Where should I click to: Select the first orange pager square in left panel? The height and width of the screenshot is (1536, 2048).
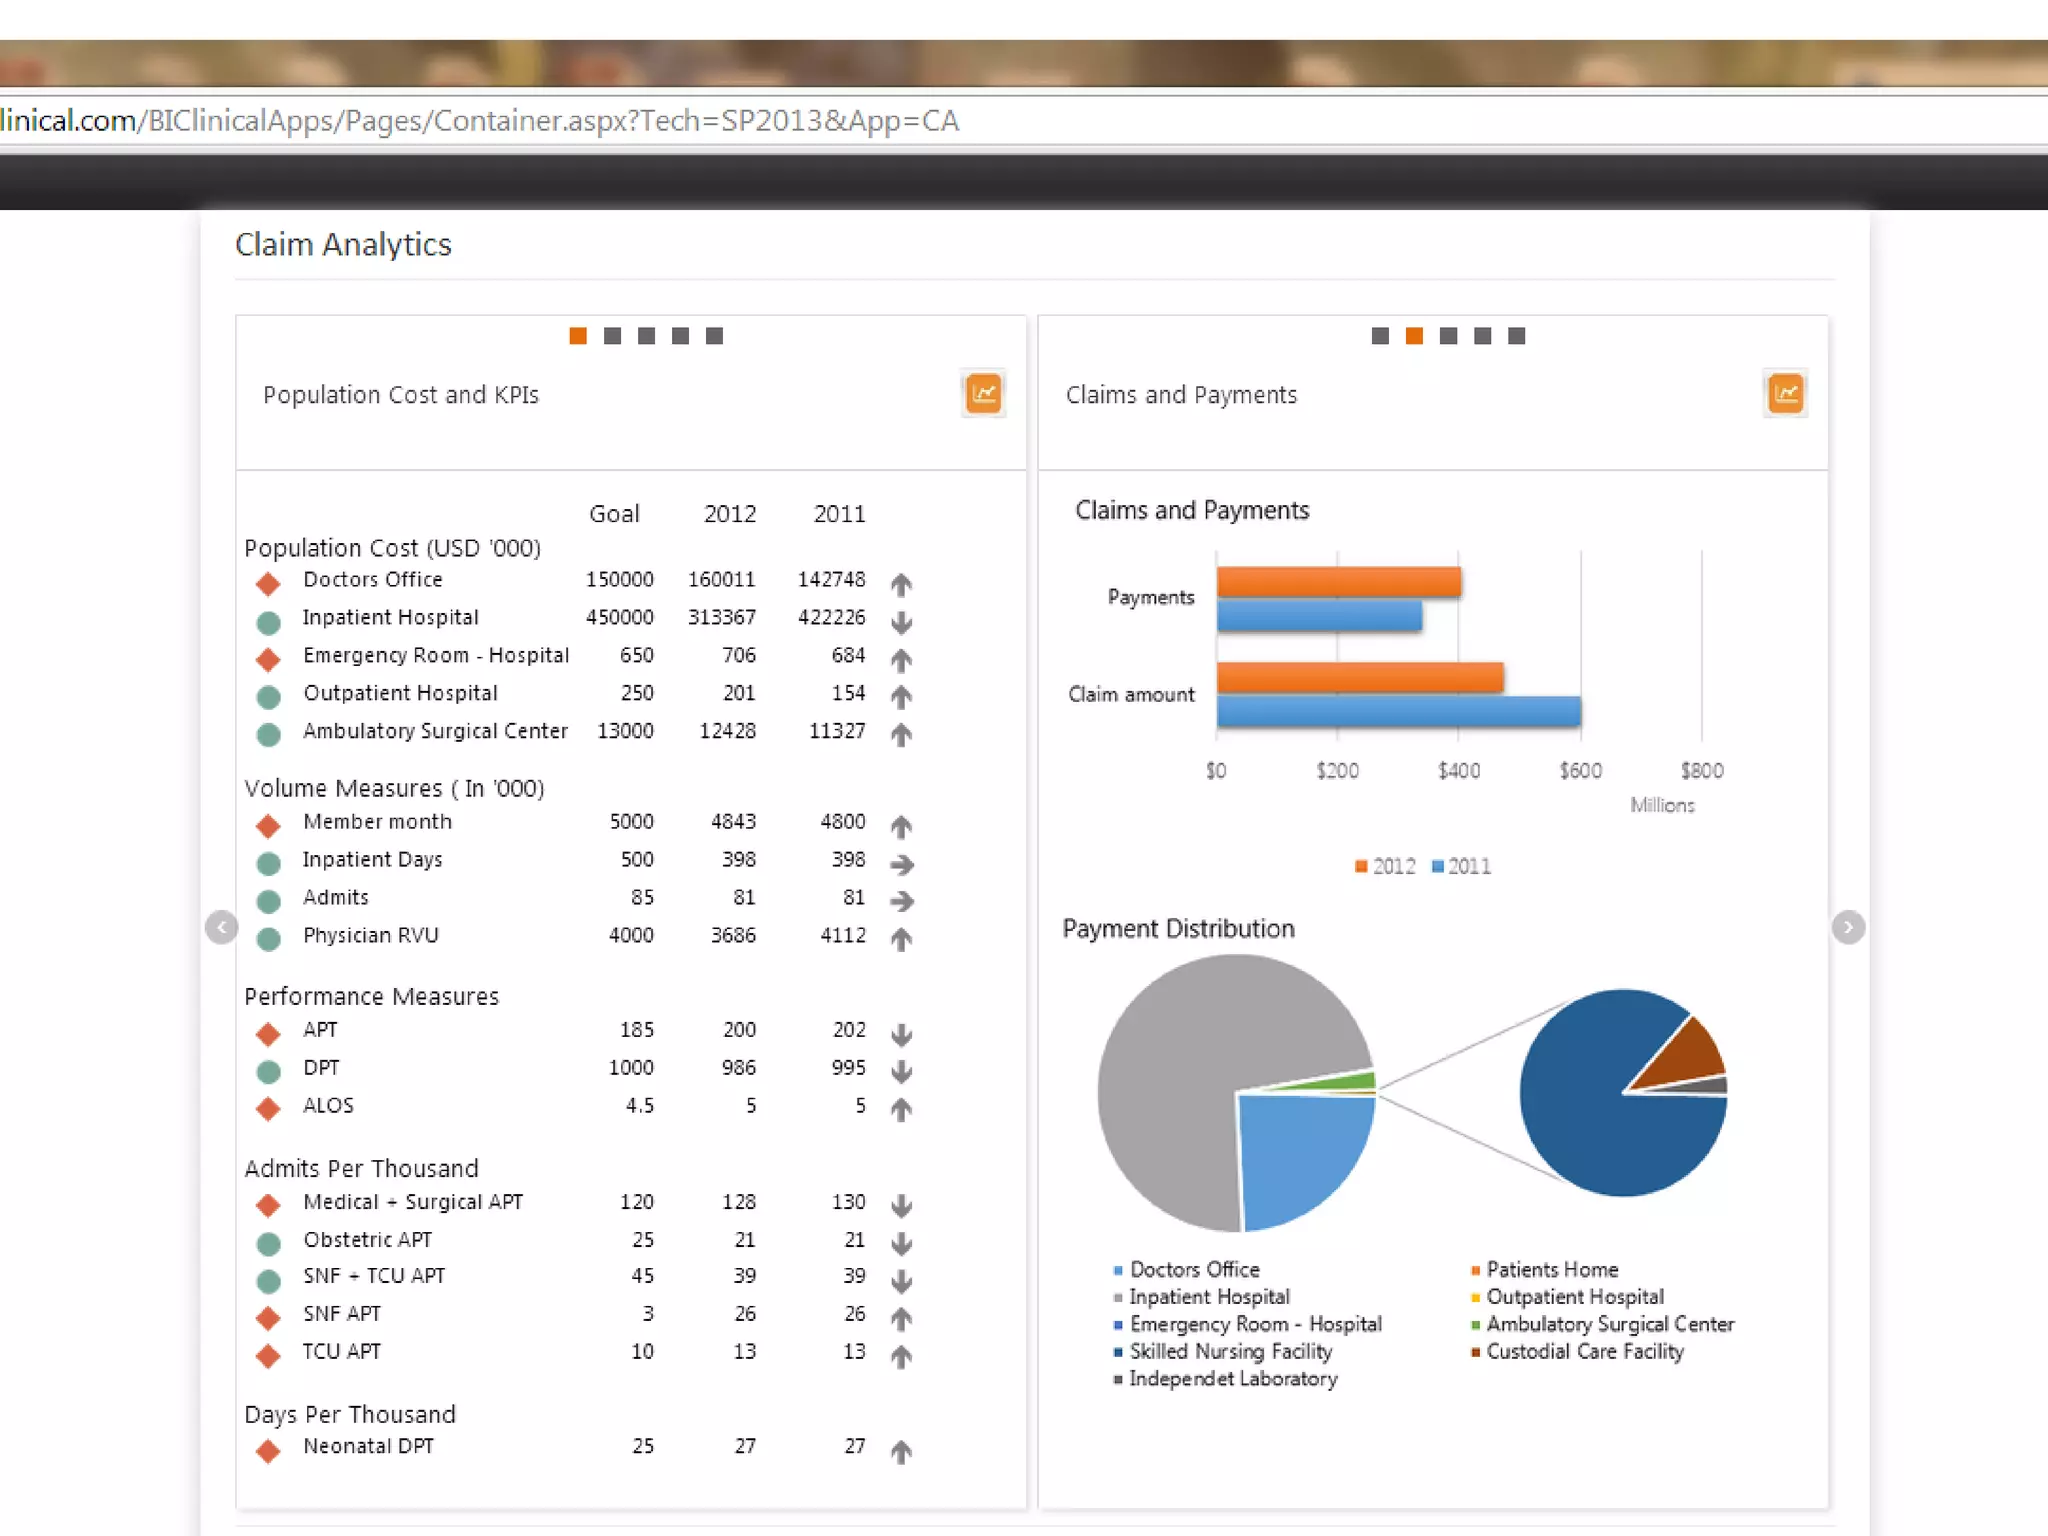578,336
